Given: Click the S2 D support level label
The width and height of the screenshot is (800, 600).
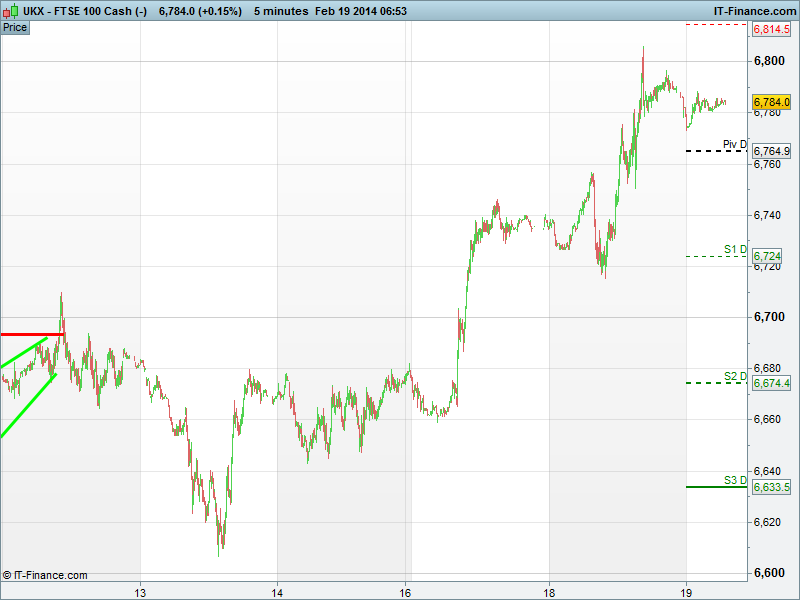Looking at the screenshot, I should click(735, 376).
